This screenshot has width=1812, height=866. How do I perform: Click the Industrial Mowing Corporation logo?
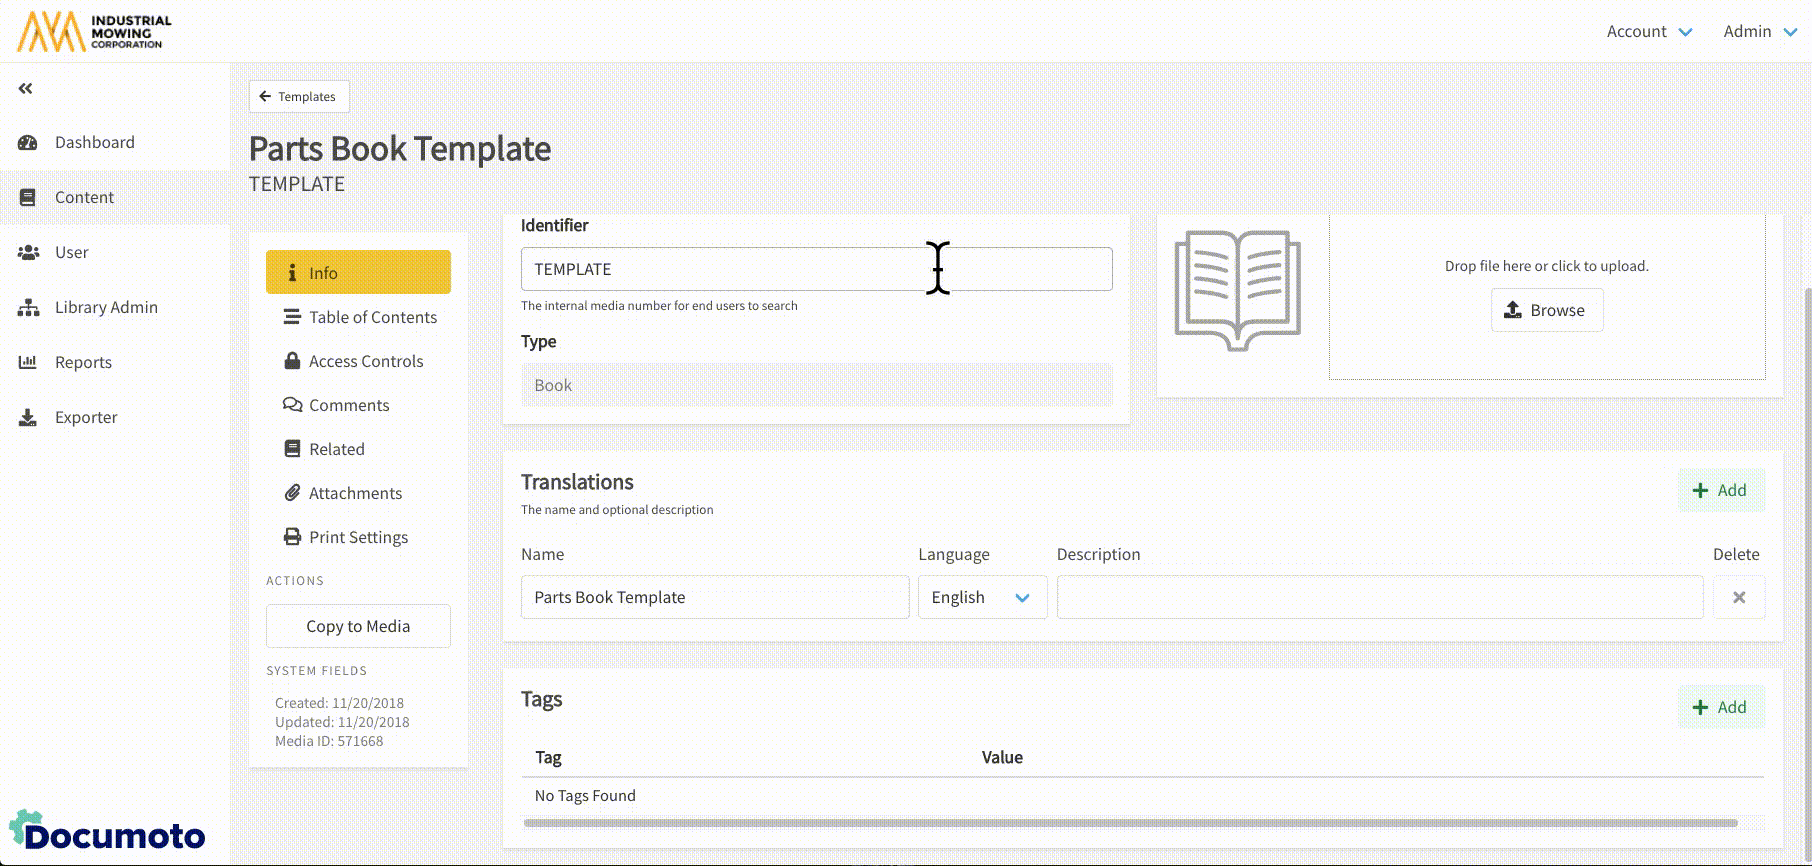click(x=94, y=31)
